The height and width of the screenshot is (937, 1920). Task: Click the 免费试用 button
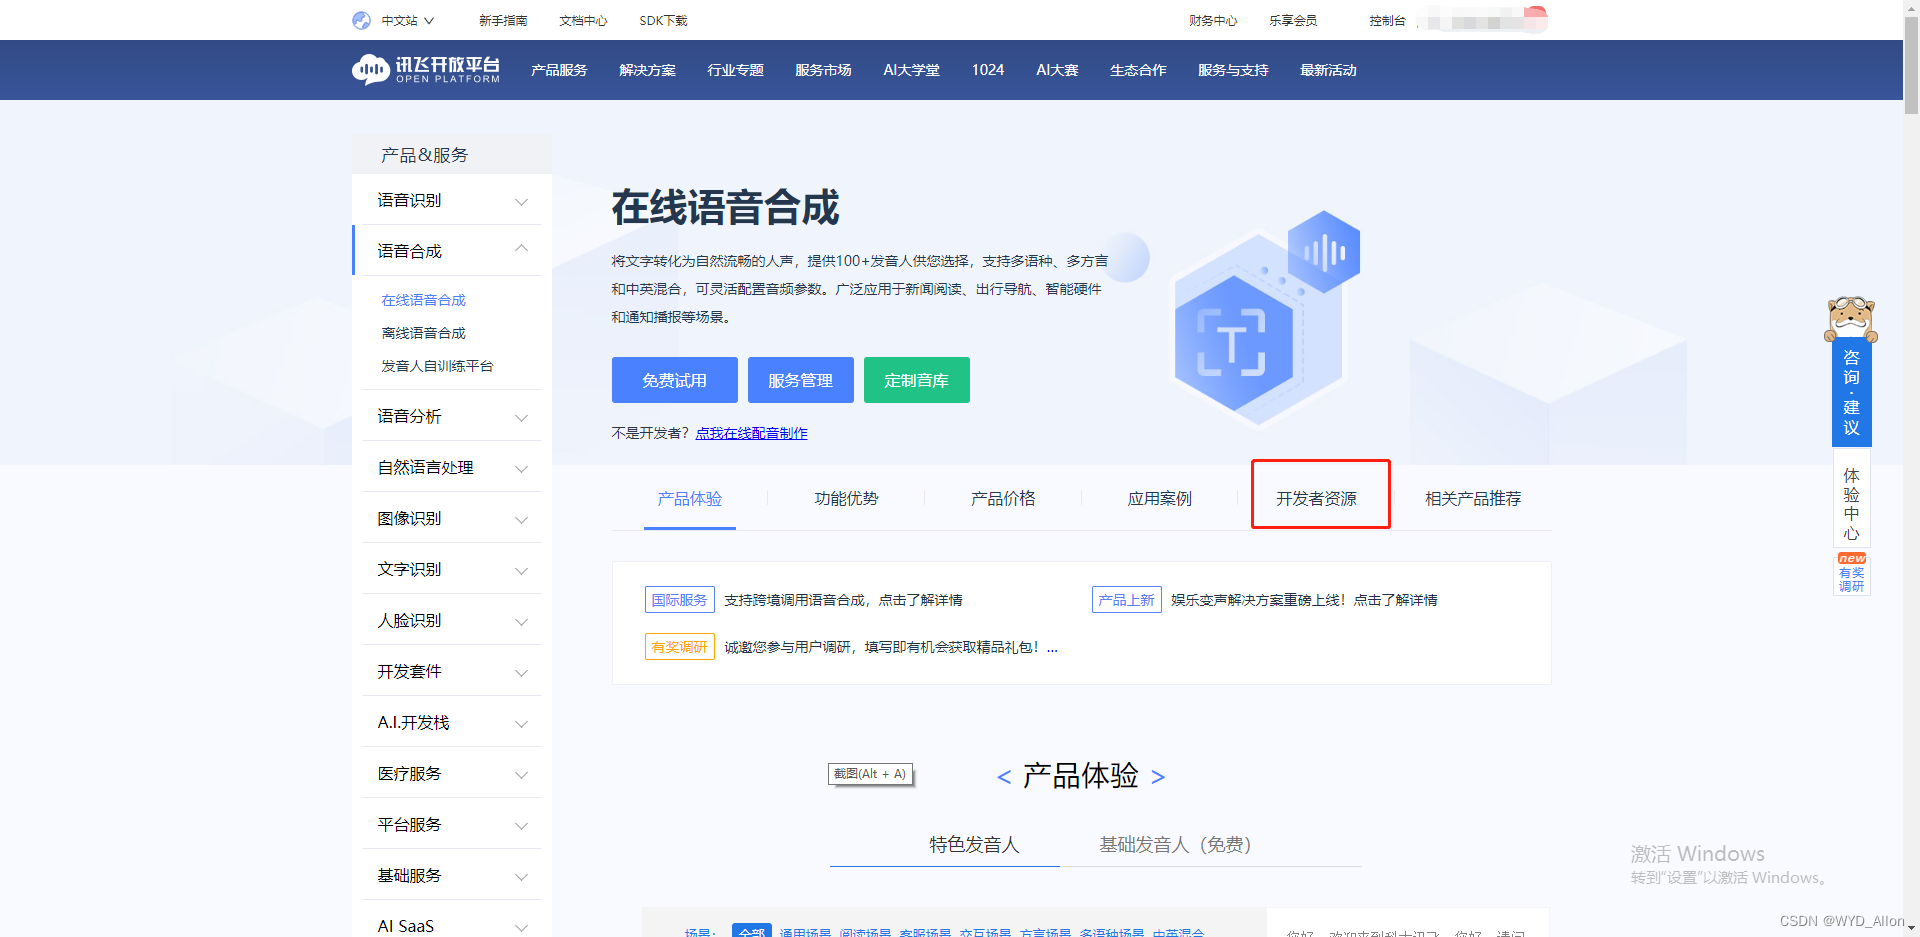[x=675, y=380]
